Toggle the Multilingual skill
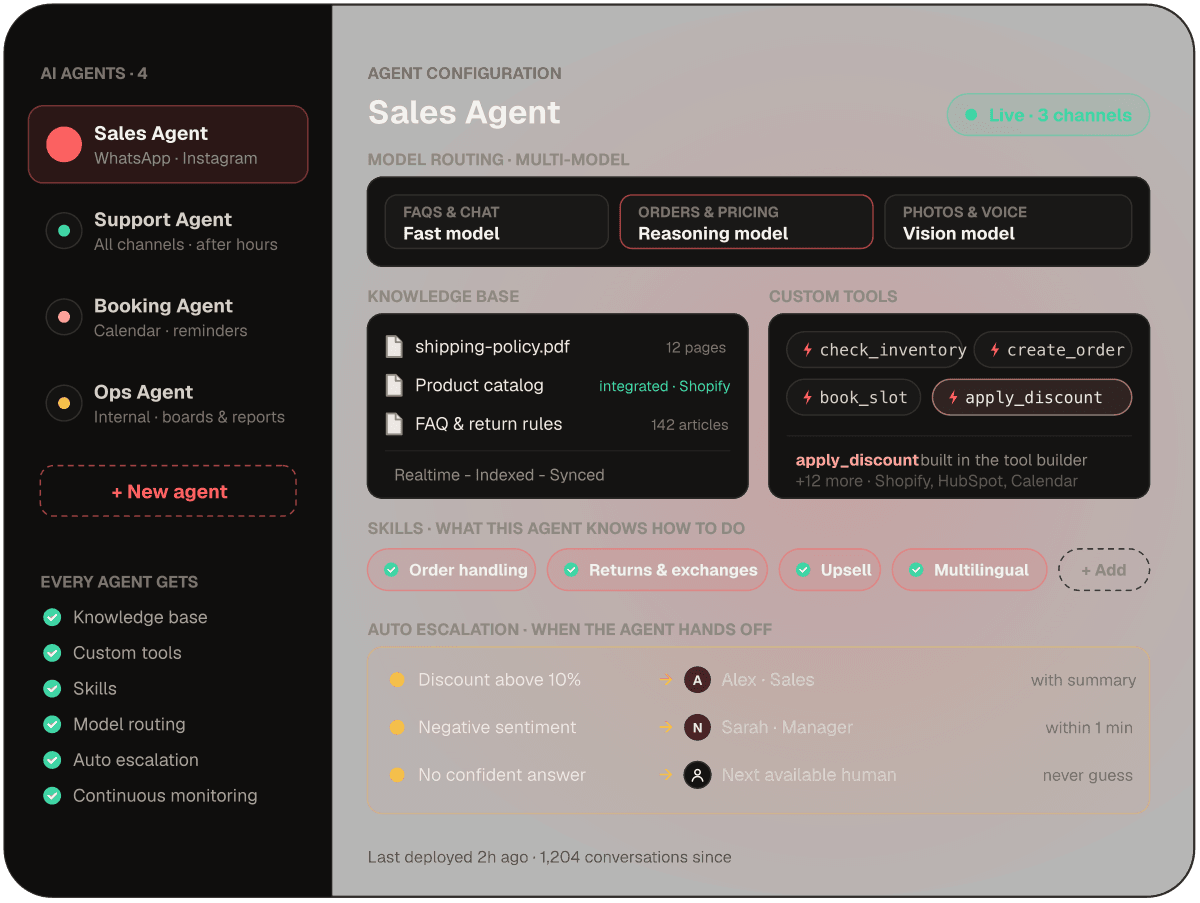Screen dimensions: 1200x903 pyautogui.click(x=969, y=570)
